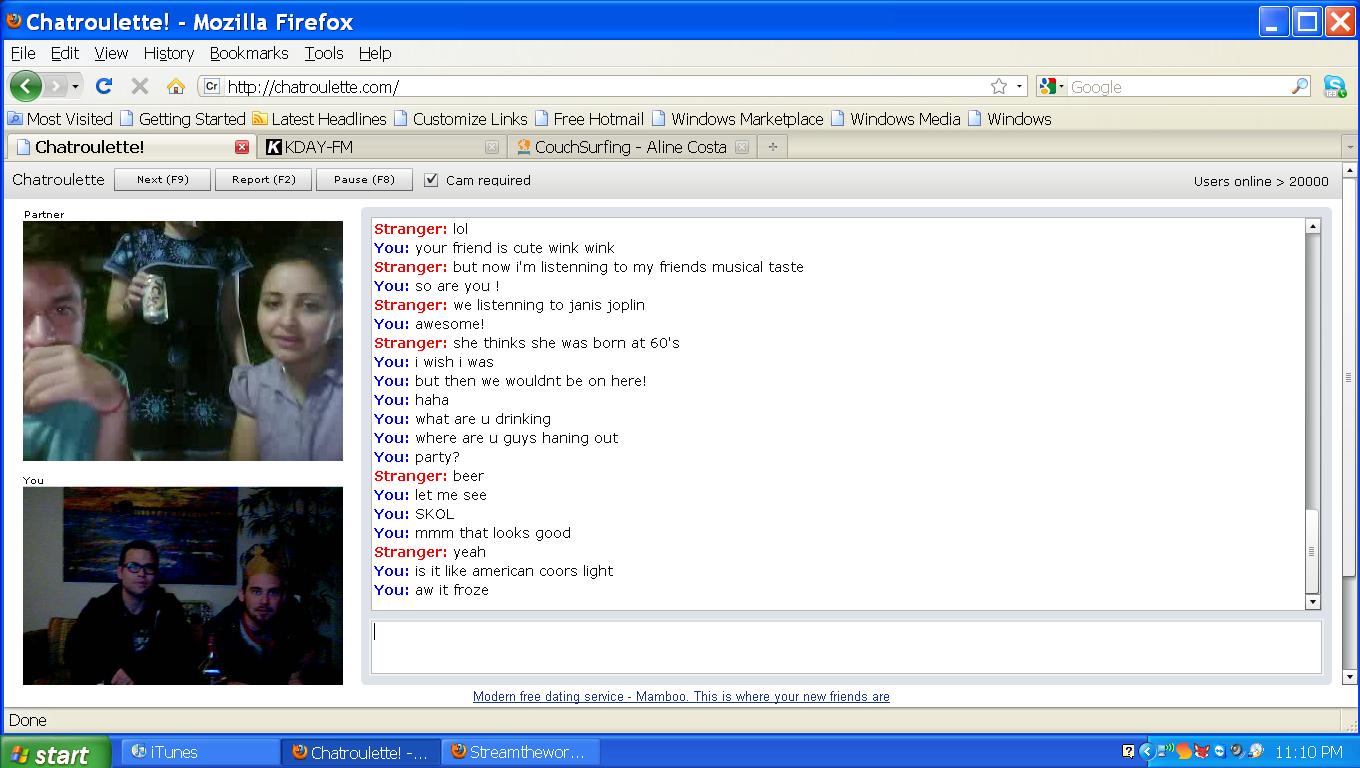Switch to iTunes in the taskbar
The image size is (1360, 768).
[201, 752]
